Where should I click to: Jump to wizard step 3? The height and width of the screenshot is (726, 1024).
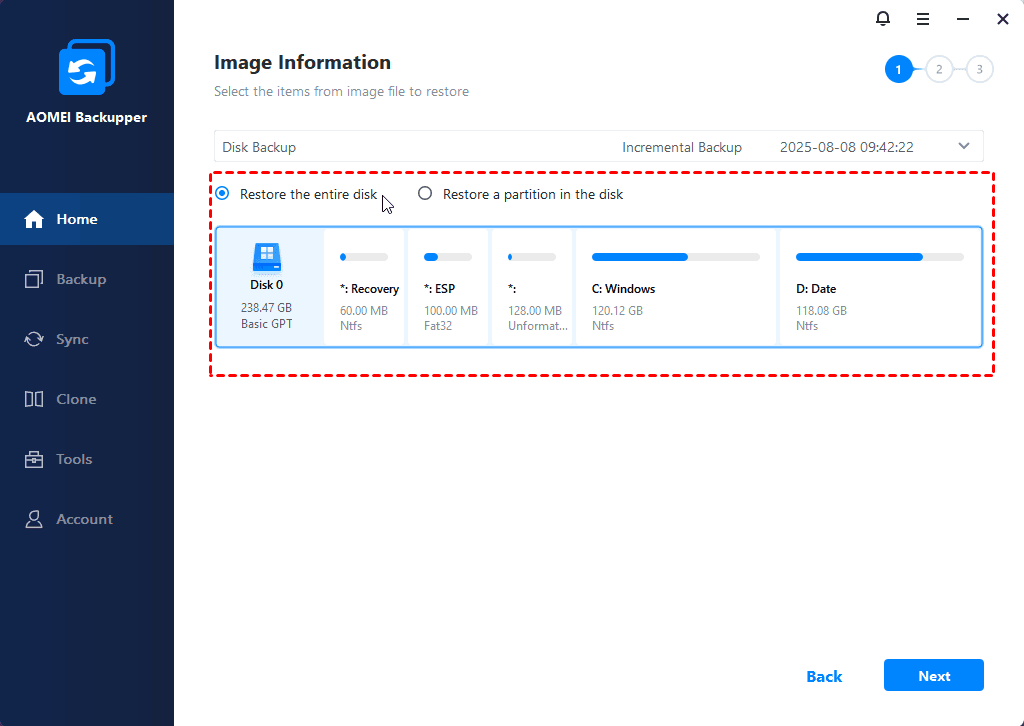click(x=979, y=68)
